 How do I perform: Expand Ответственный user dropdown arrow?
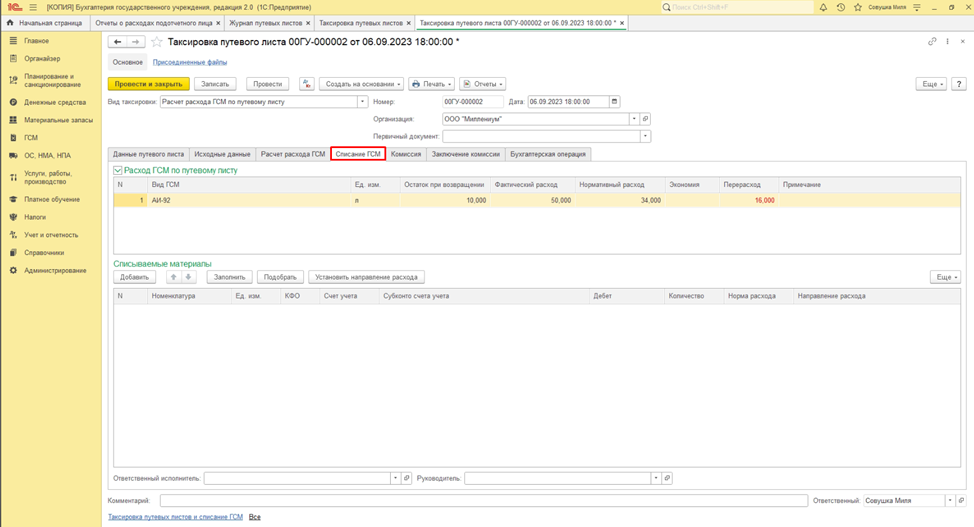pyautogui.click(x=950, y=500)
